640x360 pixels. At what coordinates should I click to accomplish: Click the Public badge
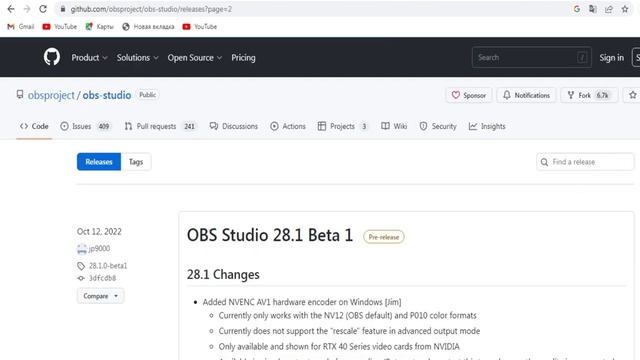(x=147, y=95)
